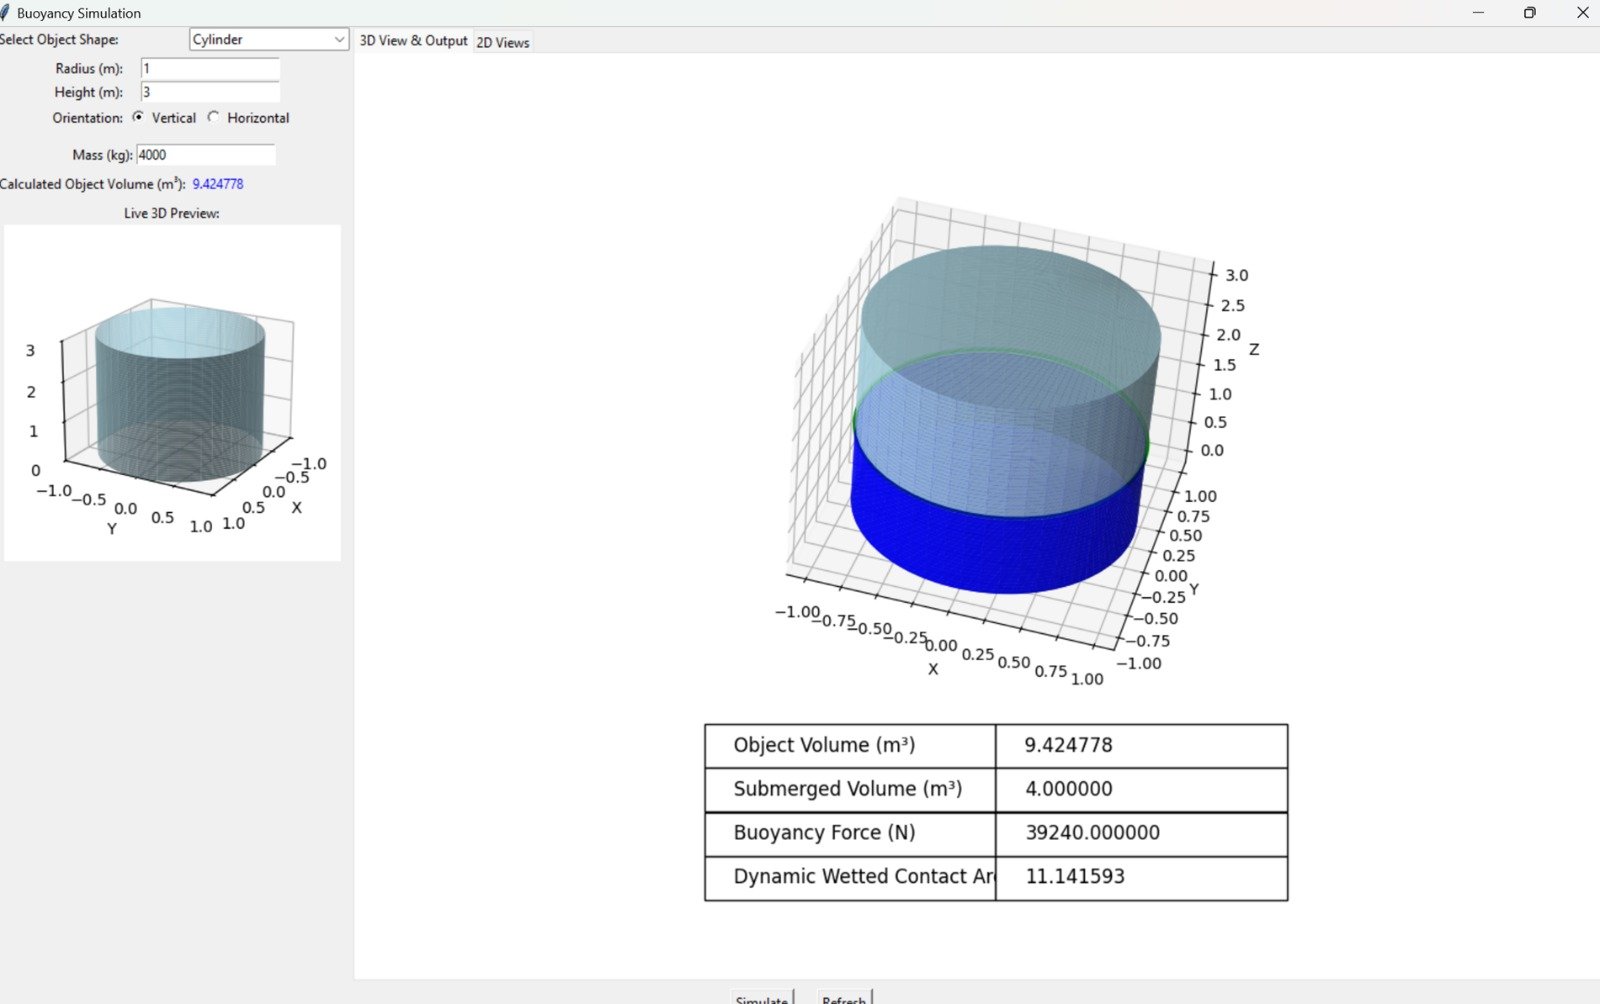Select the Mass (kg) text box

click(205, 155)
